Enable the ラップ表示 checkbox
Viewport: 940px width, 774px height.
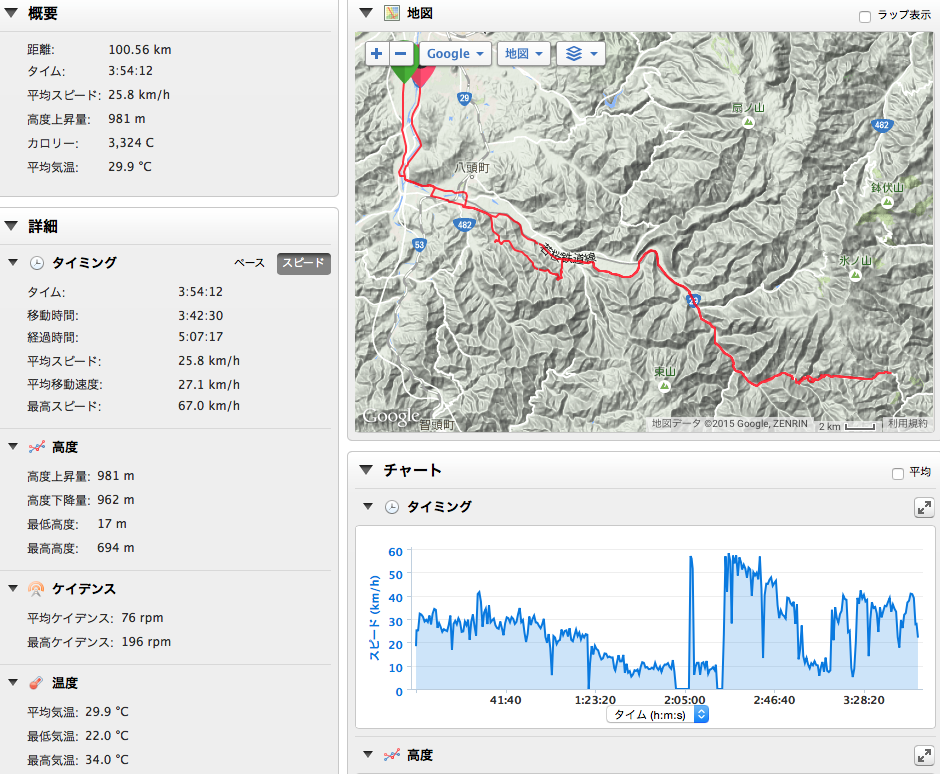click(865, 16)
